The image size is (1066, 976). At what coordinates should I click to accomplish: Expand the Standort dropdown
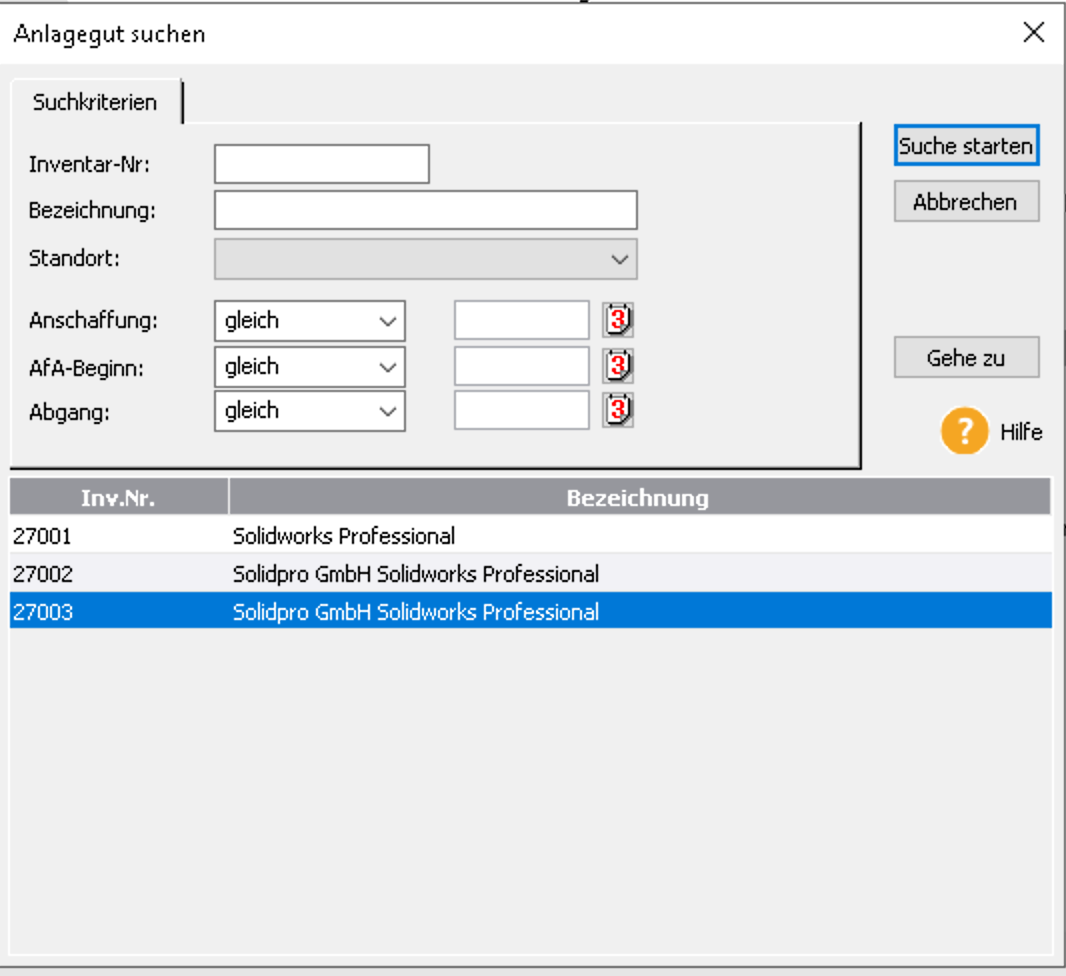[x=426, y=259]
